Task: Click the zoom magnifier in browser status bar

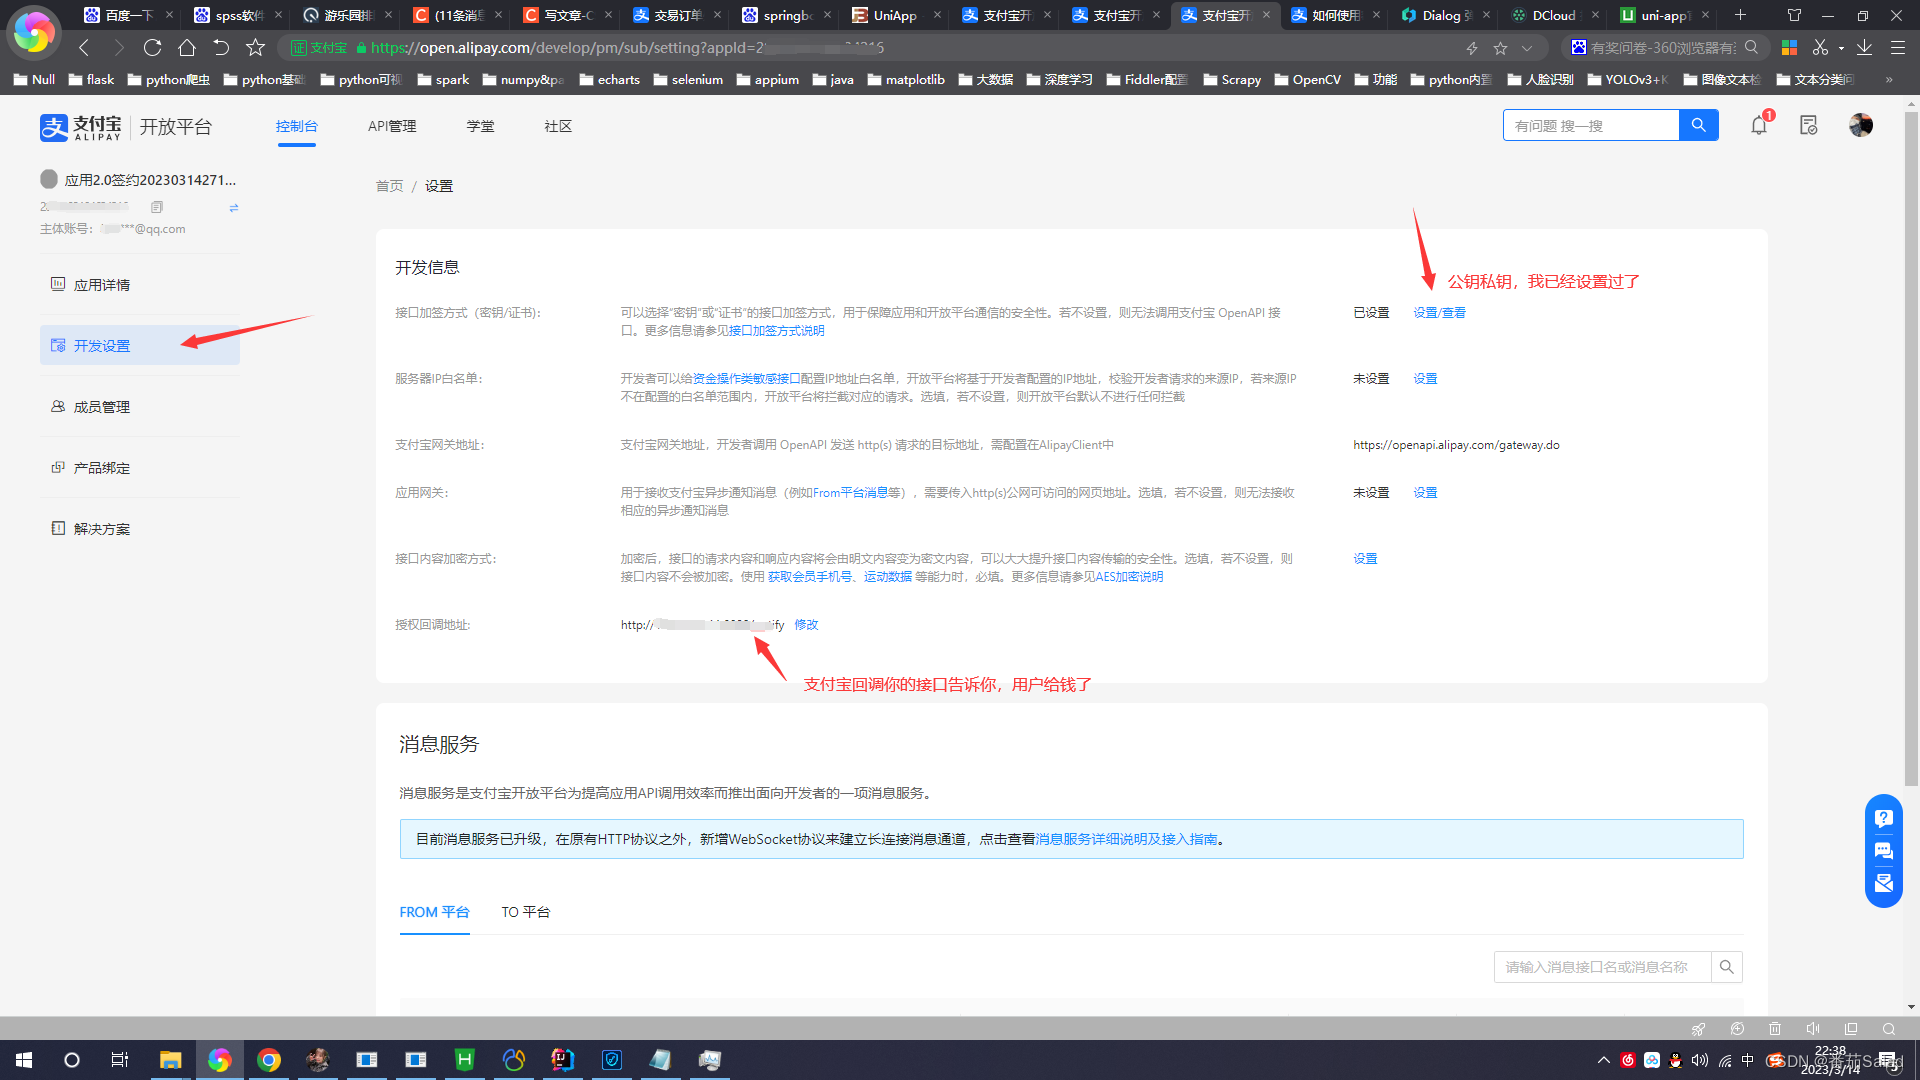Action: [x=1889, y=1029]
